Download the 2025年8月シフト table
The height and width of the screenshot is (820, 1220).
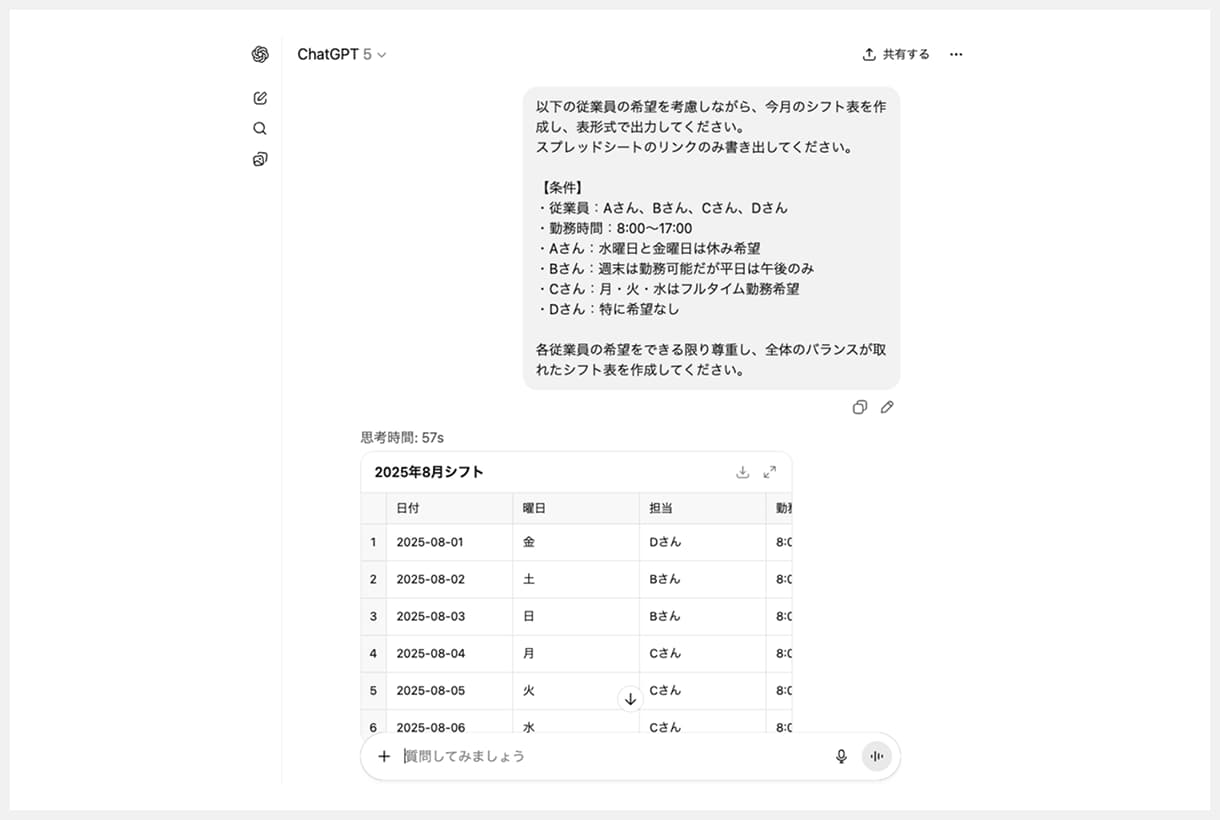click(742, 471)
